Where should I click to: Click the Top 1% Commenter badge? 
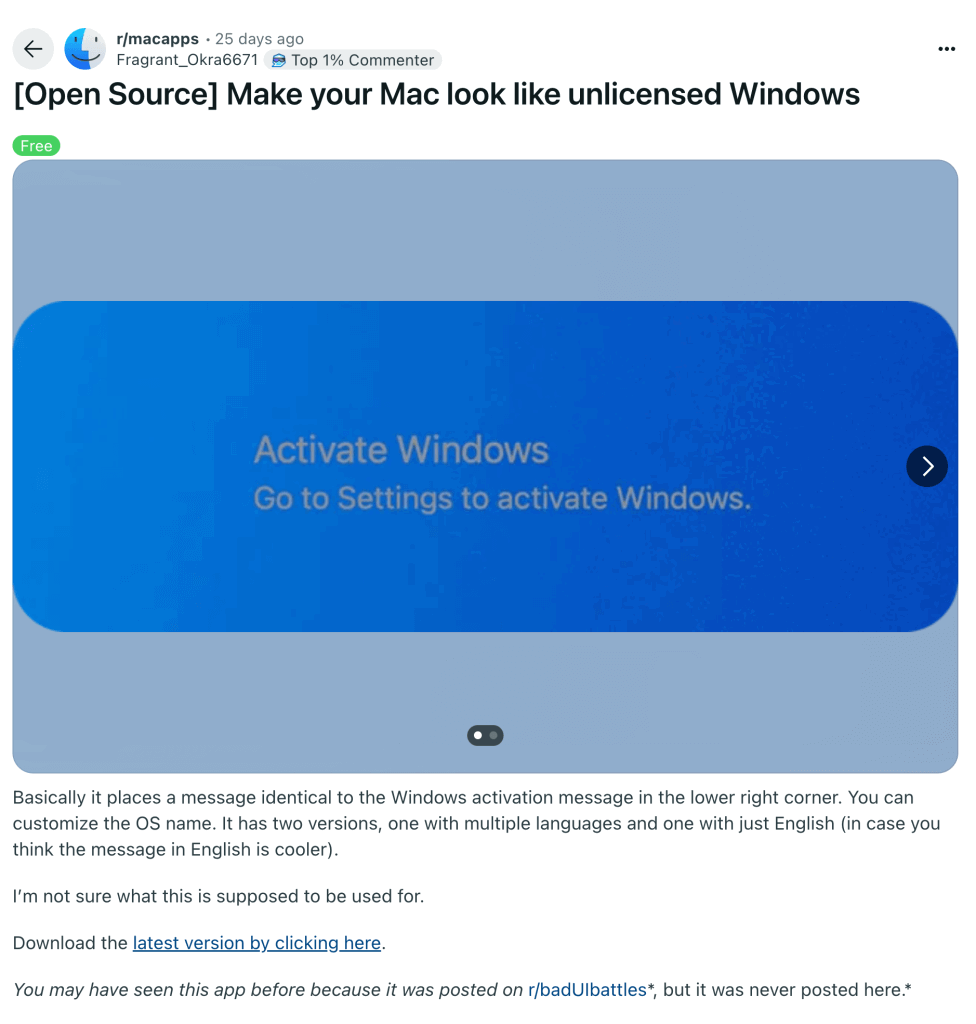(353, 60)
